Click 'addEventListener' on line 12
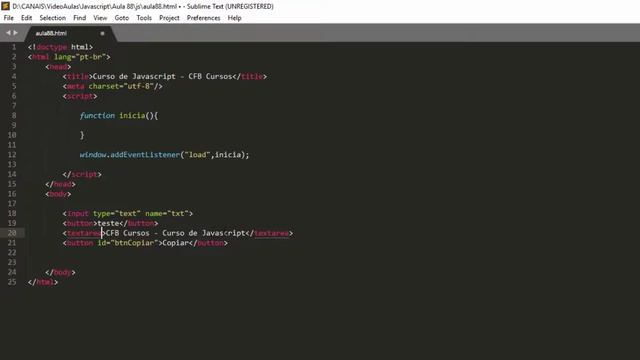Image resolution: width=640 pixels, height=360 pixels. [x=145, y=155]
